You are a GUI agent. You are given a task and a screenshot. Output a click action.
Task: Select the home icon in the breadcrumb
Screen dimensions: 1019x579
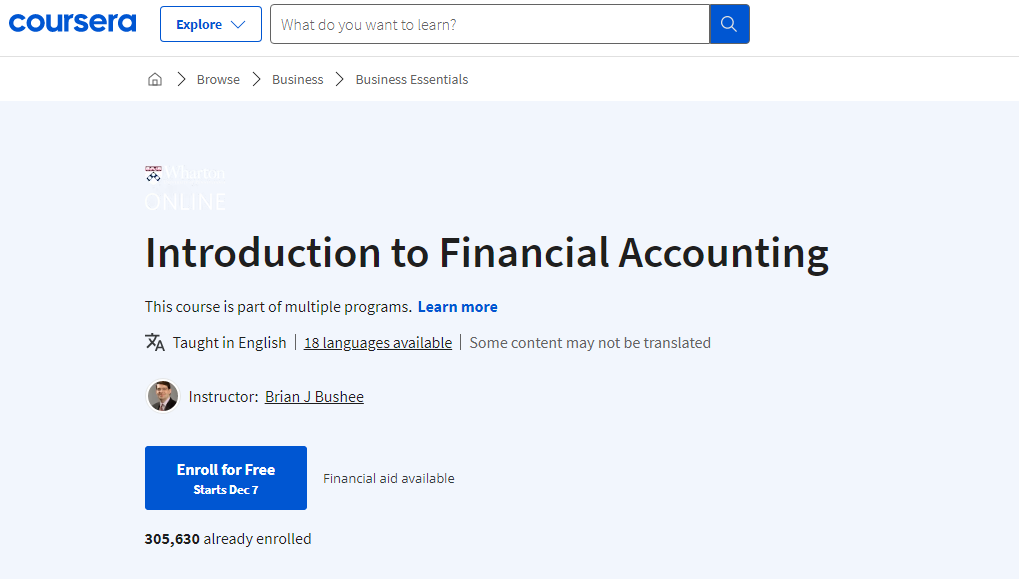coord(155,78)
